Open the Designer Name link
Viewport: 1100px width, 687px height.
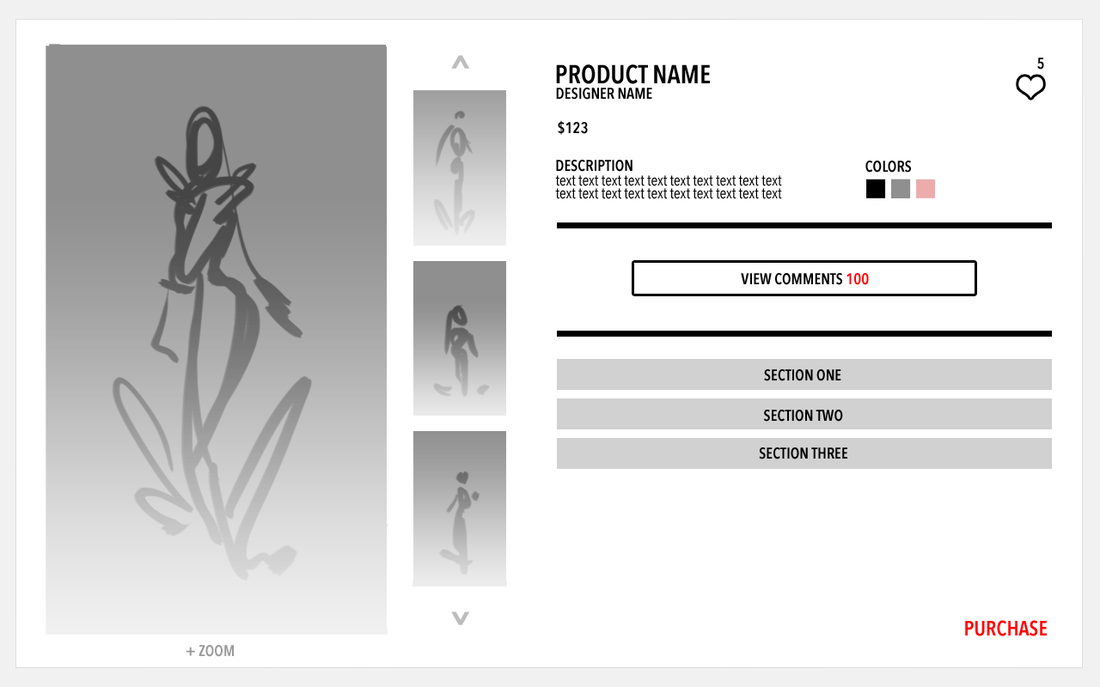click(604, 94)
